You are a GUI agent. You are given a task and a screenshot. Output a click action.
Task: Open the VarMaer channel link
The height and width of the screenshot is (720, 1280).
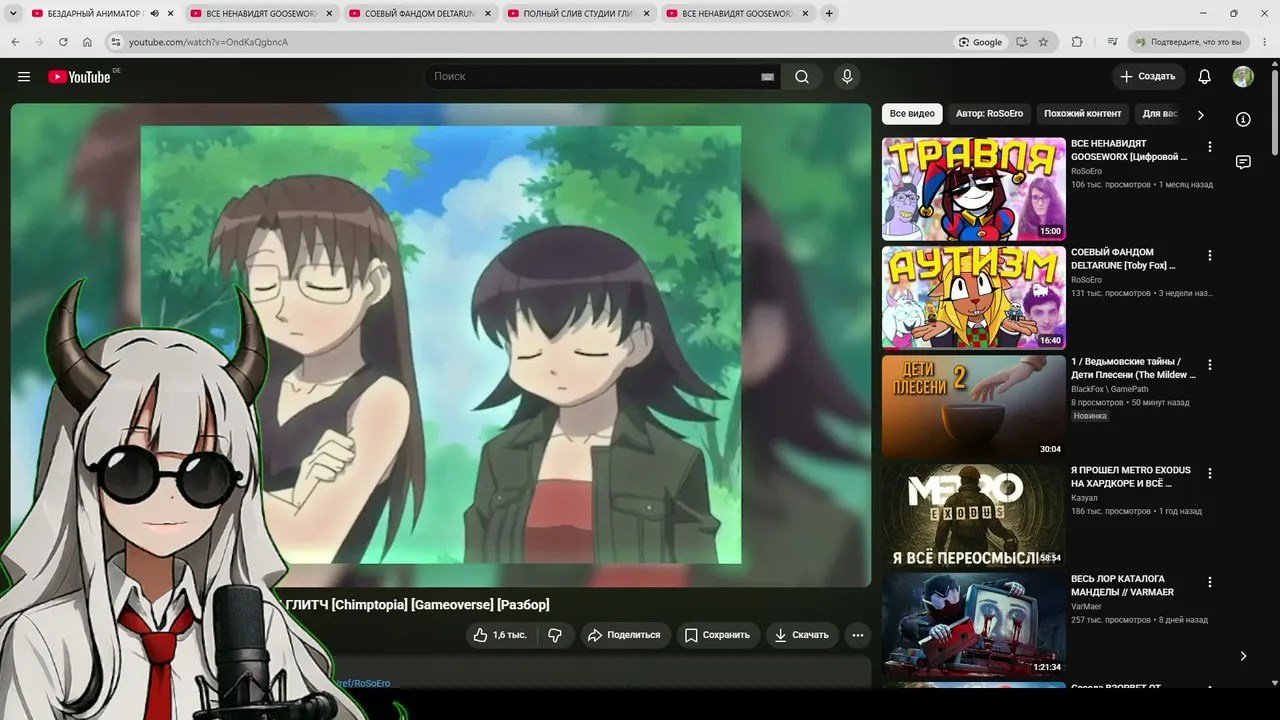click(1087, 606)
